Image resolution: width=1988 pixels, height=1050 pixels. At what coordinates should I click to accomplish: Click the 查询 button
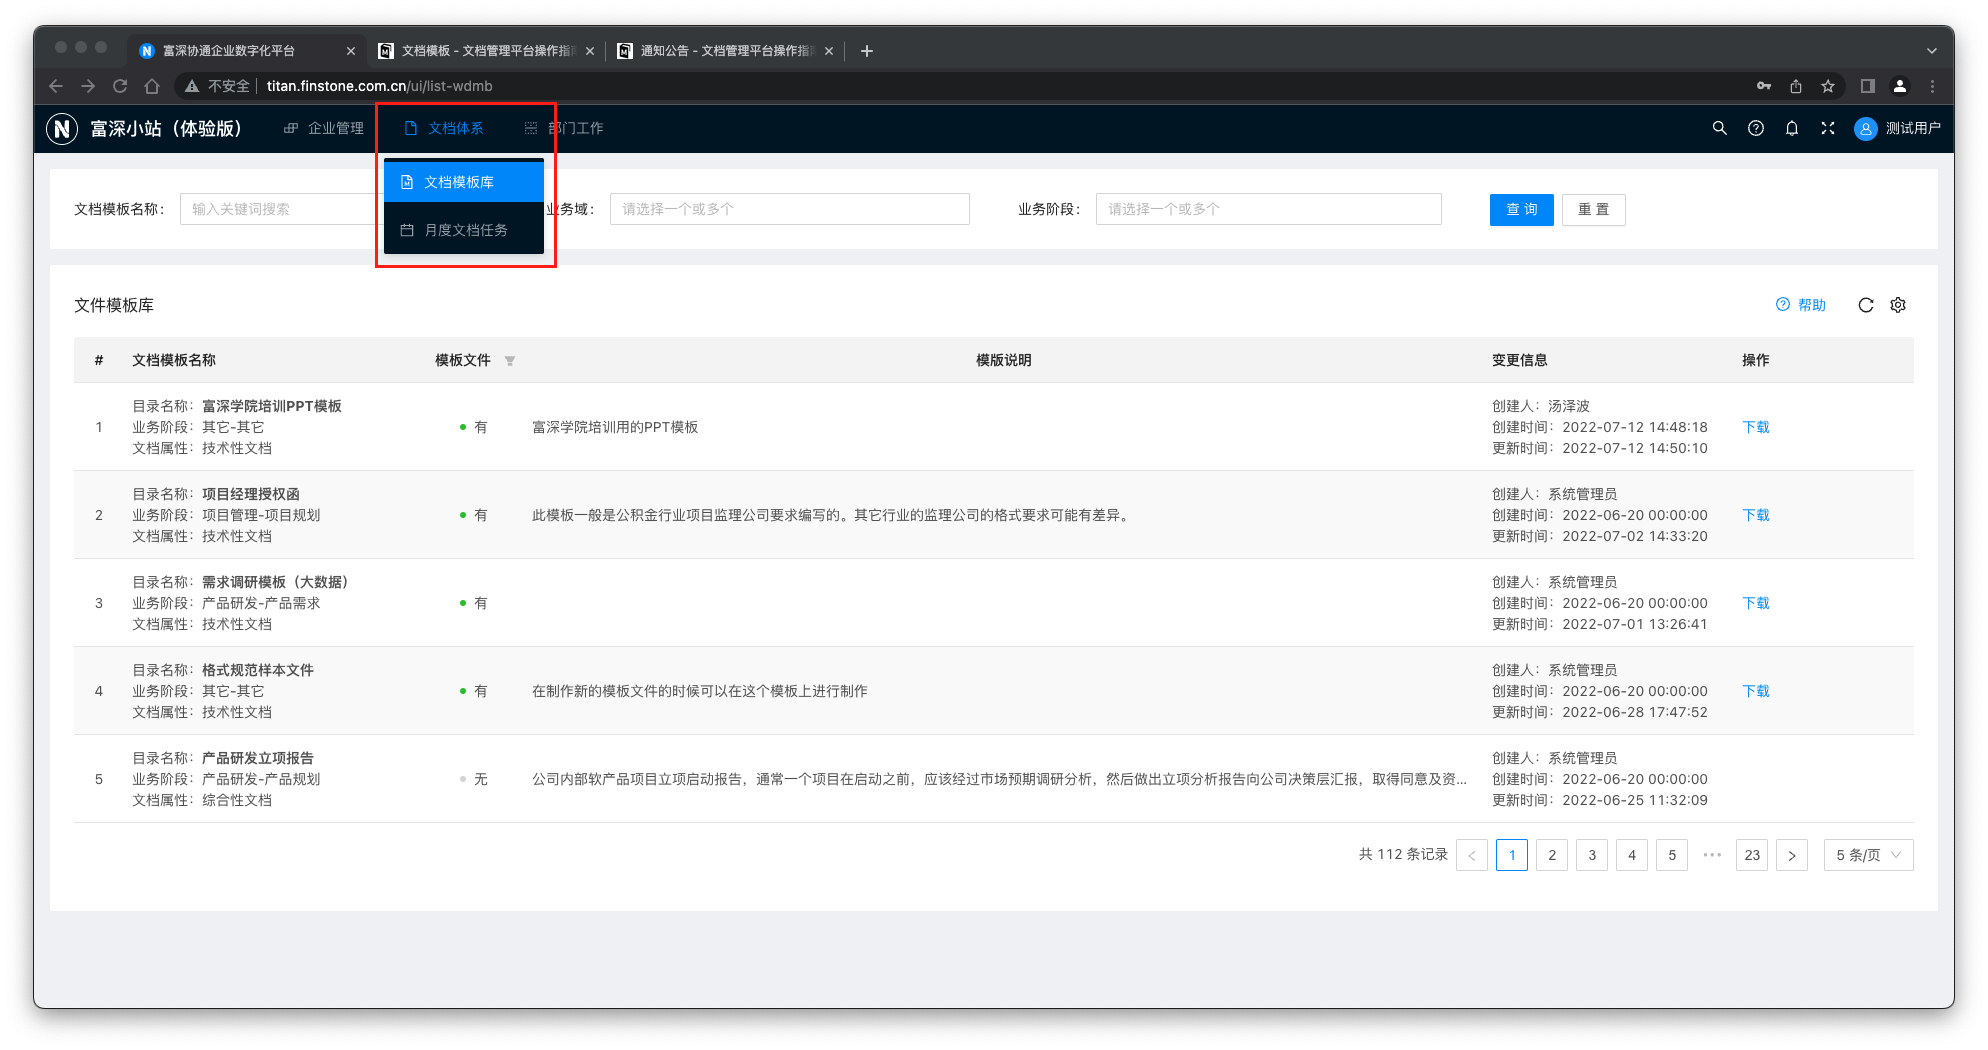point(1522,209)
